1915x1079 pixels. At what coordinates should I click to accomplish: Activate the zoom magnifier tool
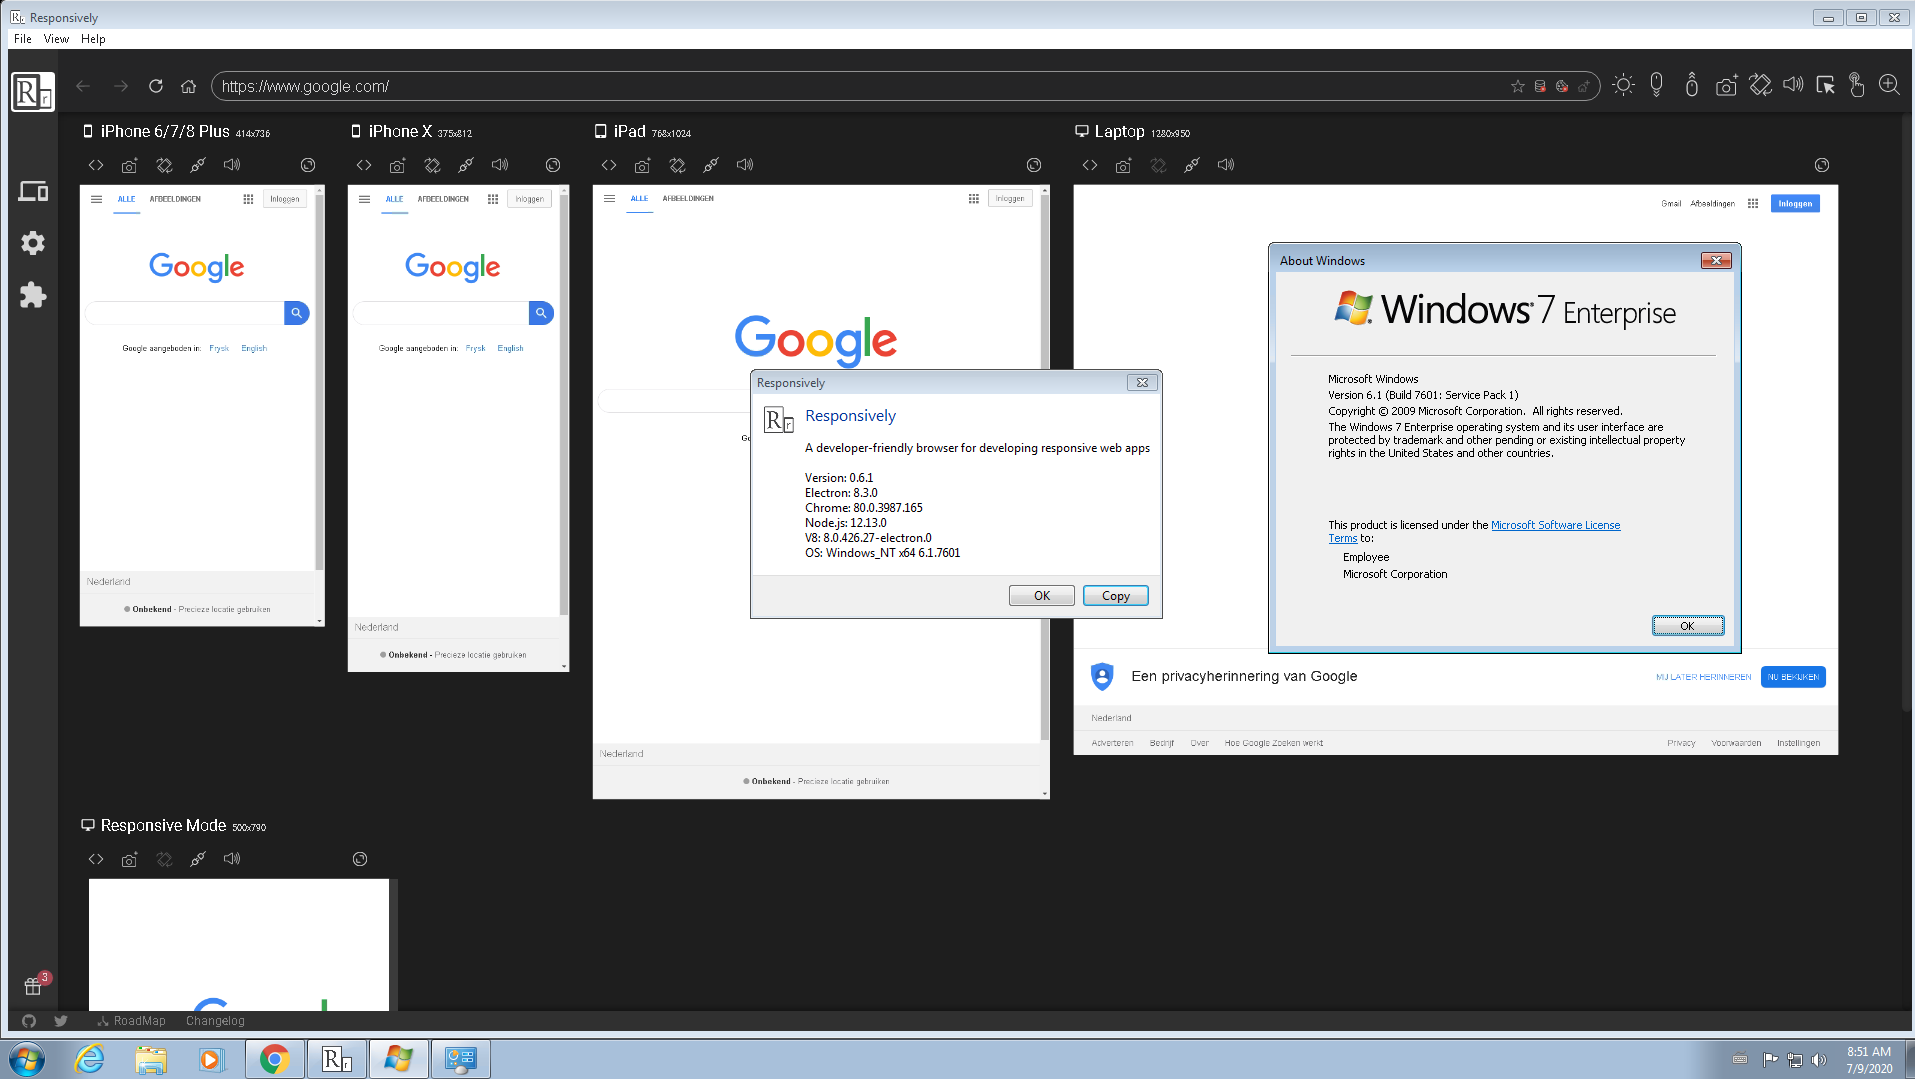[x=1889, y=85]
